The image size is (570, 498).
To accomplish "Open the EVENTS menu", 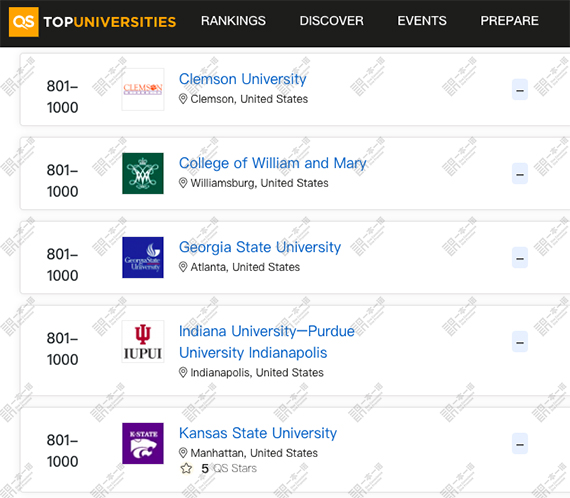I will tap(422, 21).
